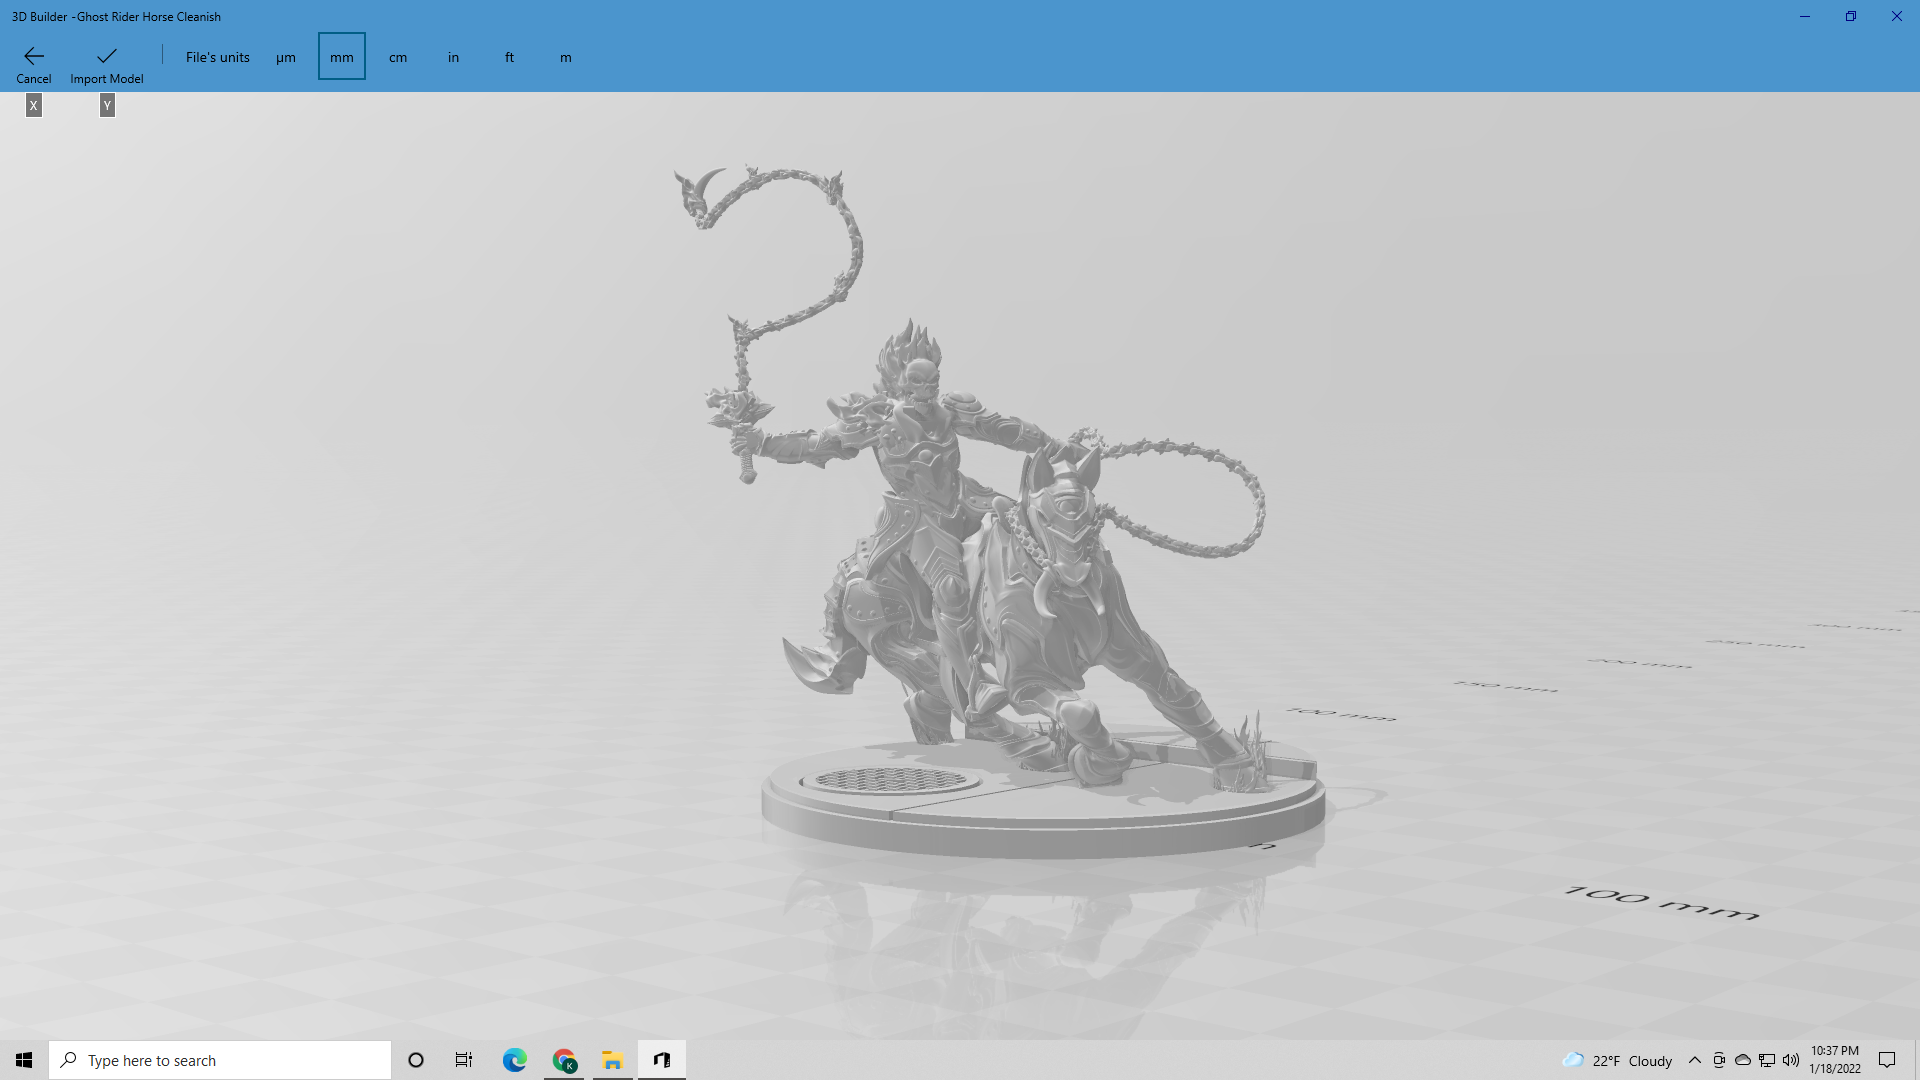Click the Y key tip badge
This screenshot has width=1920, height=1080.
coord(107,105)
